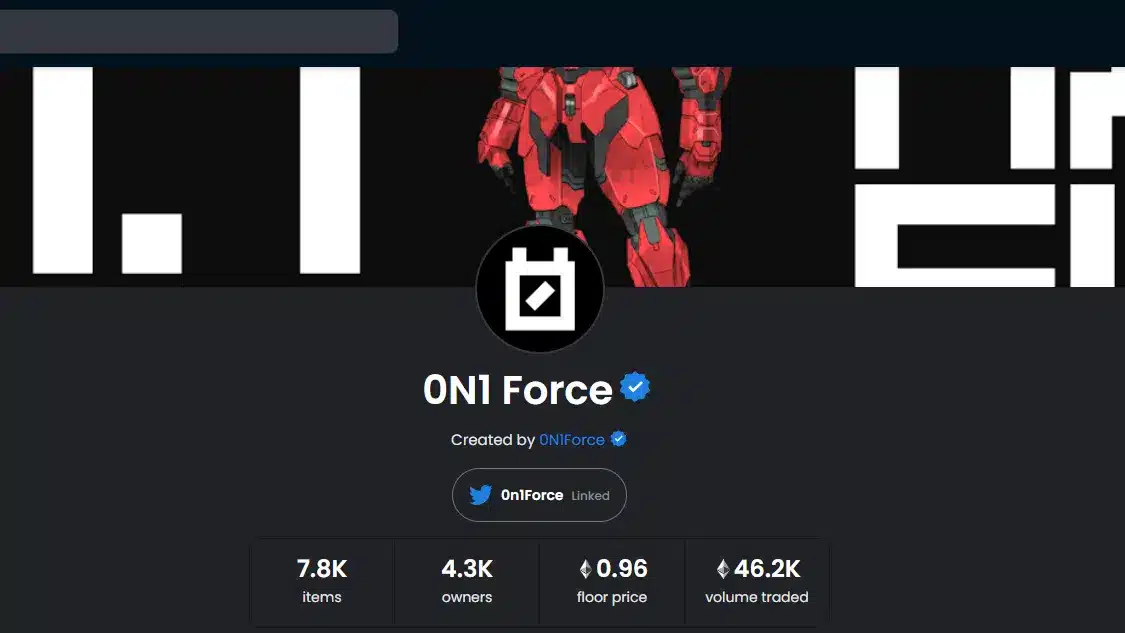Click the Created by text
The width and height of the screenshot is (1125, 633).
493,440
